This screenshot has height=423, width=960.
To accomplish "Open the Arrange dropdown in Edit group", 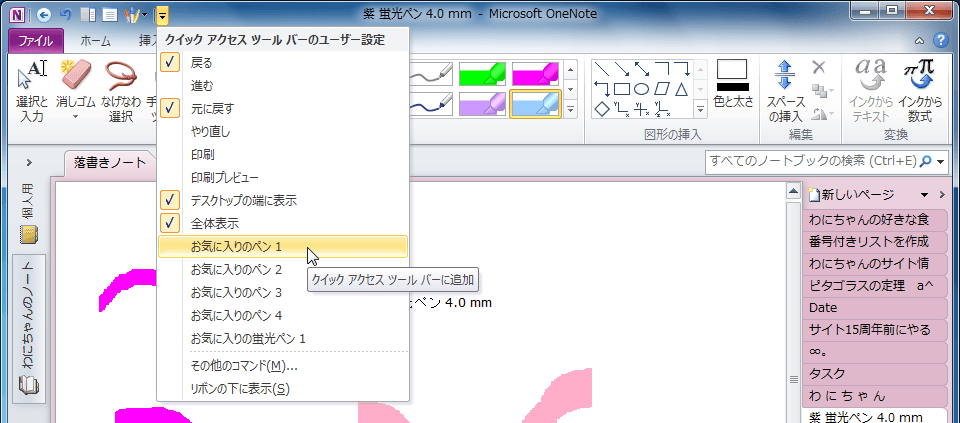I will pos(822,91).
